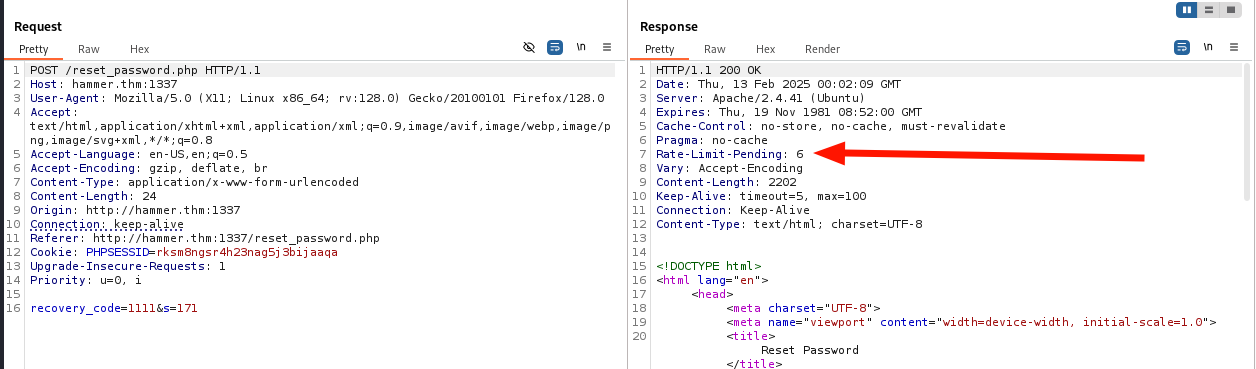Switch to combined tabbed layout icon
This screenshot has height=369, width=1256.
[1230, 10]
